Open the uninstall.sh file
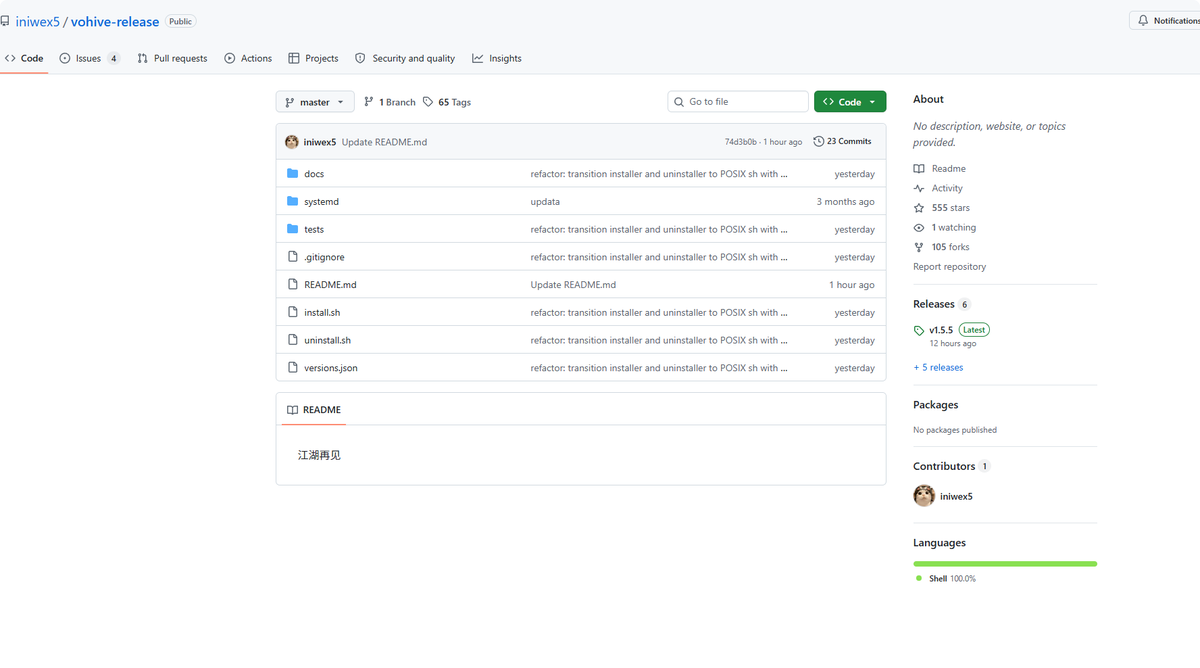 coord(327,341)
